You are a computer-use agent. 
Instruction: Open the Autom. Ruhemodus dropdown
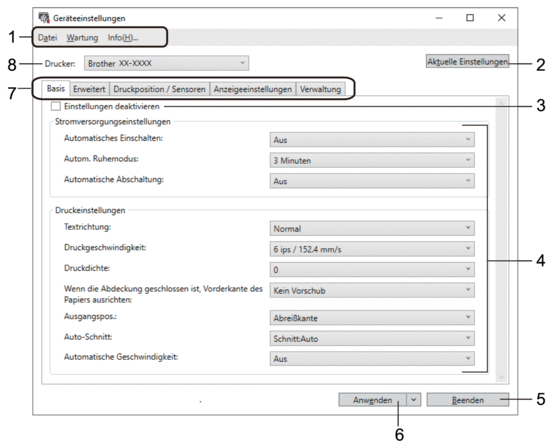tap(372, 160)
